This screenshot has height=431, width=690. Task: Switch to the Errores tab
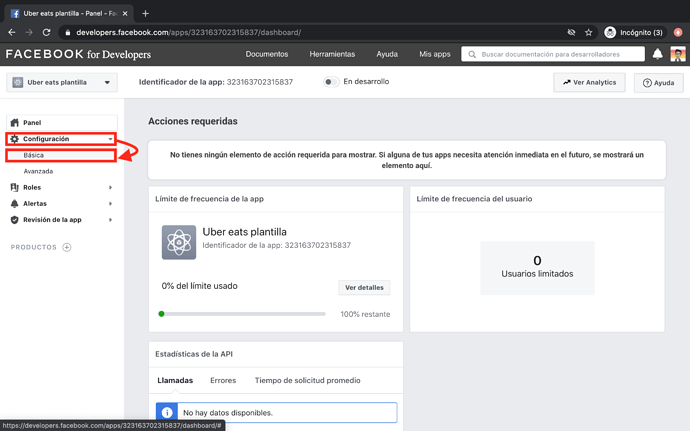[x=223, y=380]
